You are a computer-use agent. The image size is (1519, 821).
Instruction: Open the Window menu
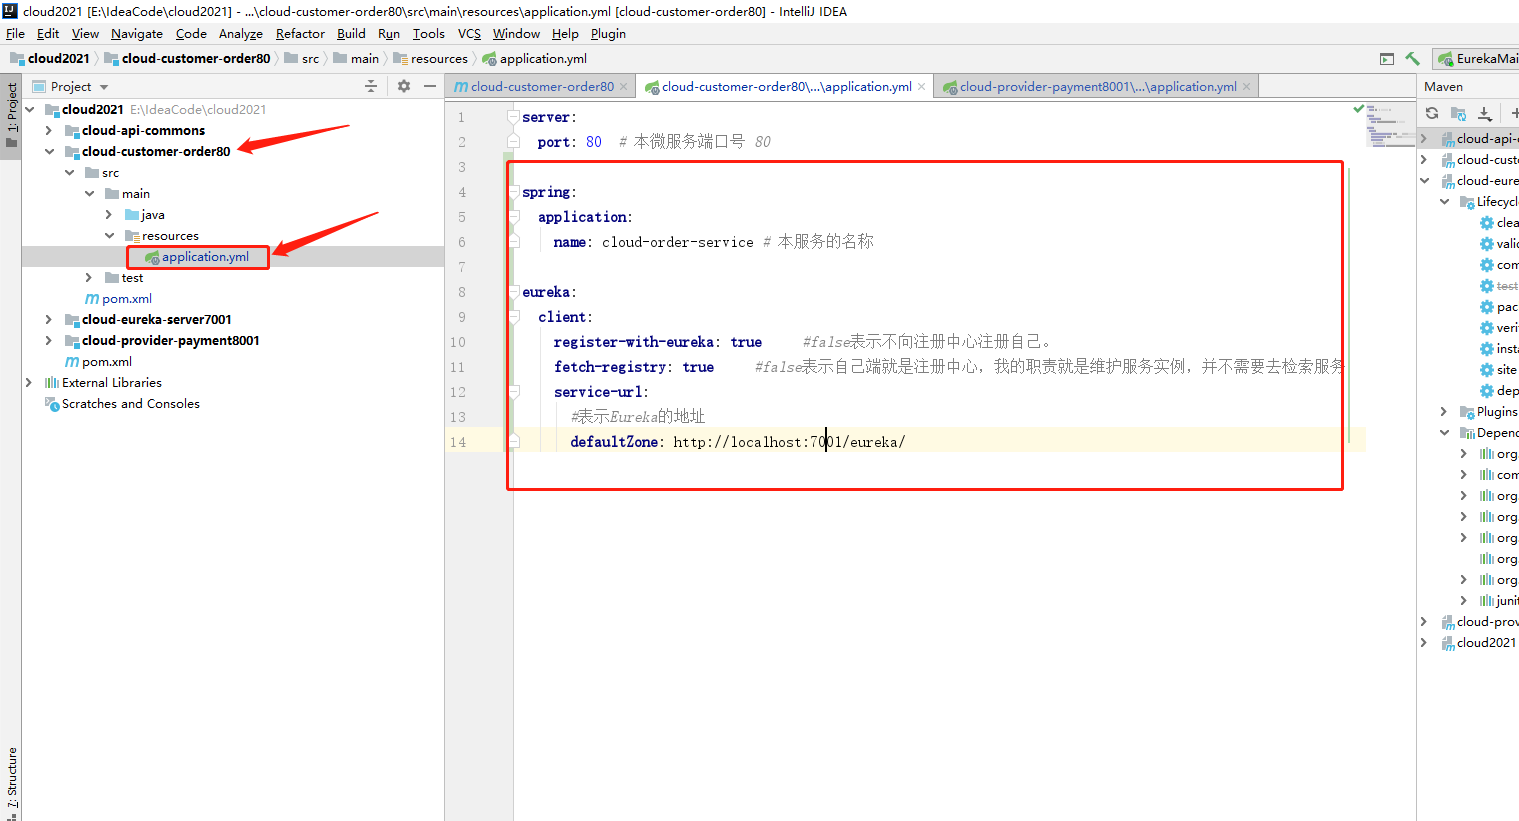(x=516, y=34)
